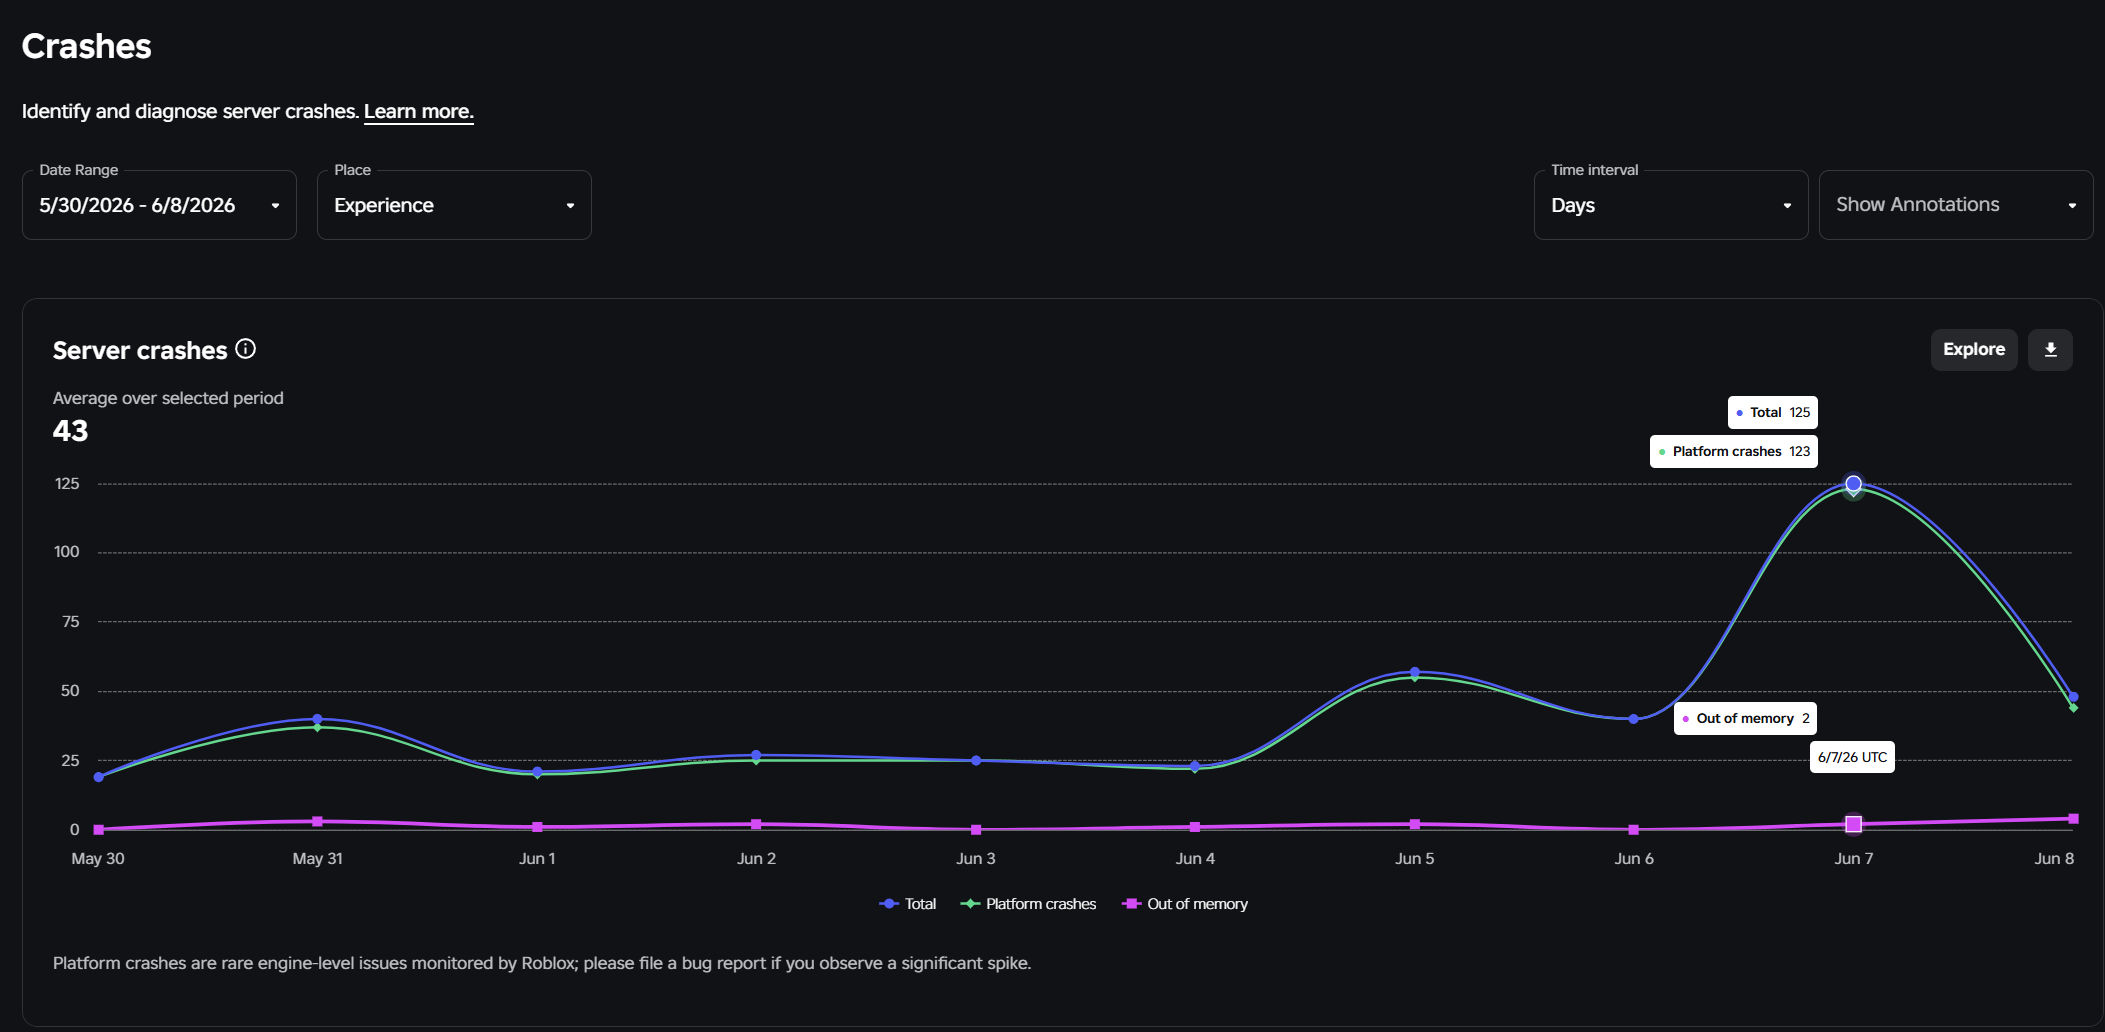Click the May 30 Total data point
The width and height of the screenshot is (2105, 1032).
point(98,777)
